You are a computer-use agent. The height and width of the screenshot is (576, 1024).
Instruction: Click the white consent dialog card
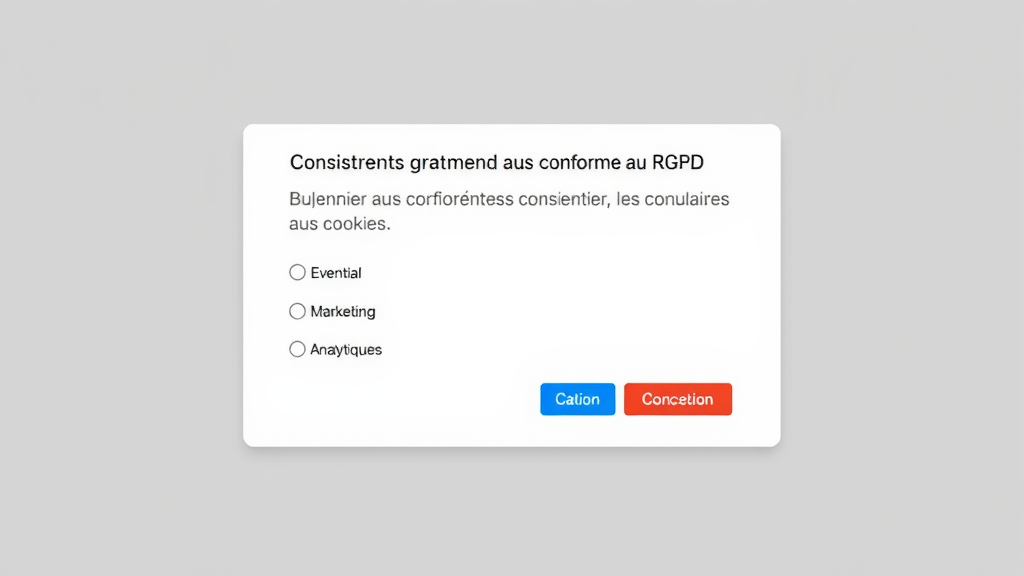[512, 285]
